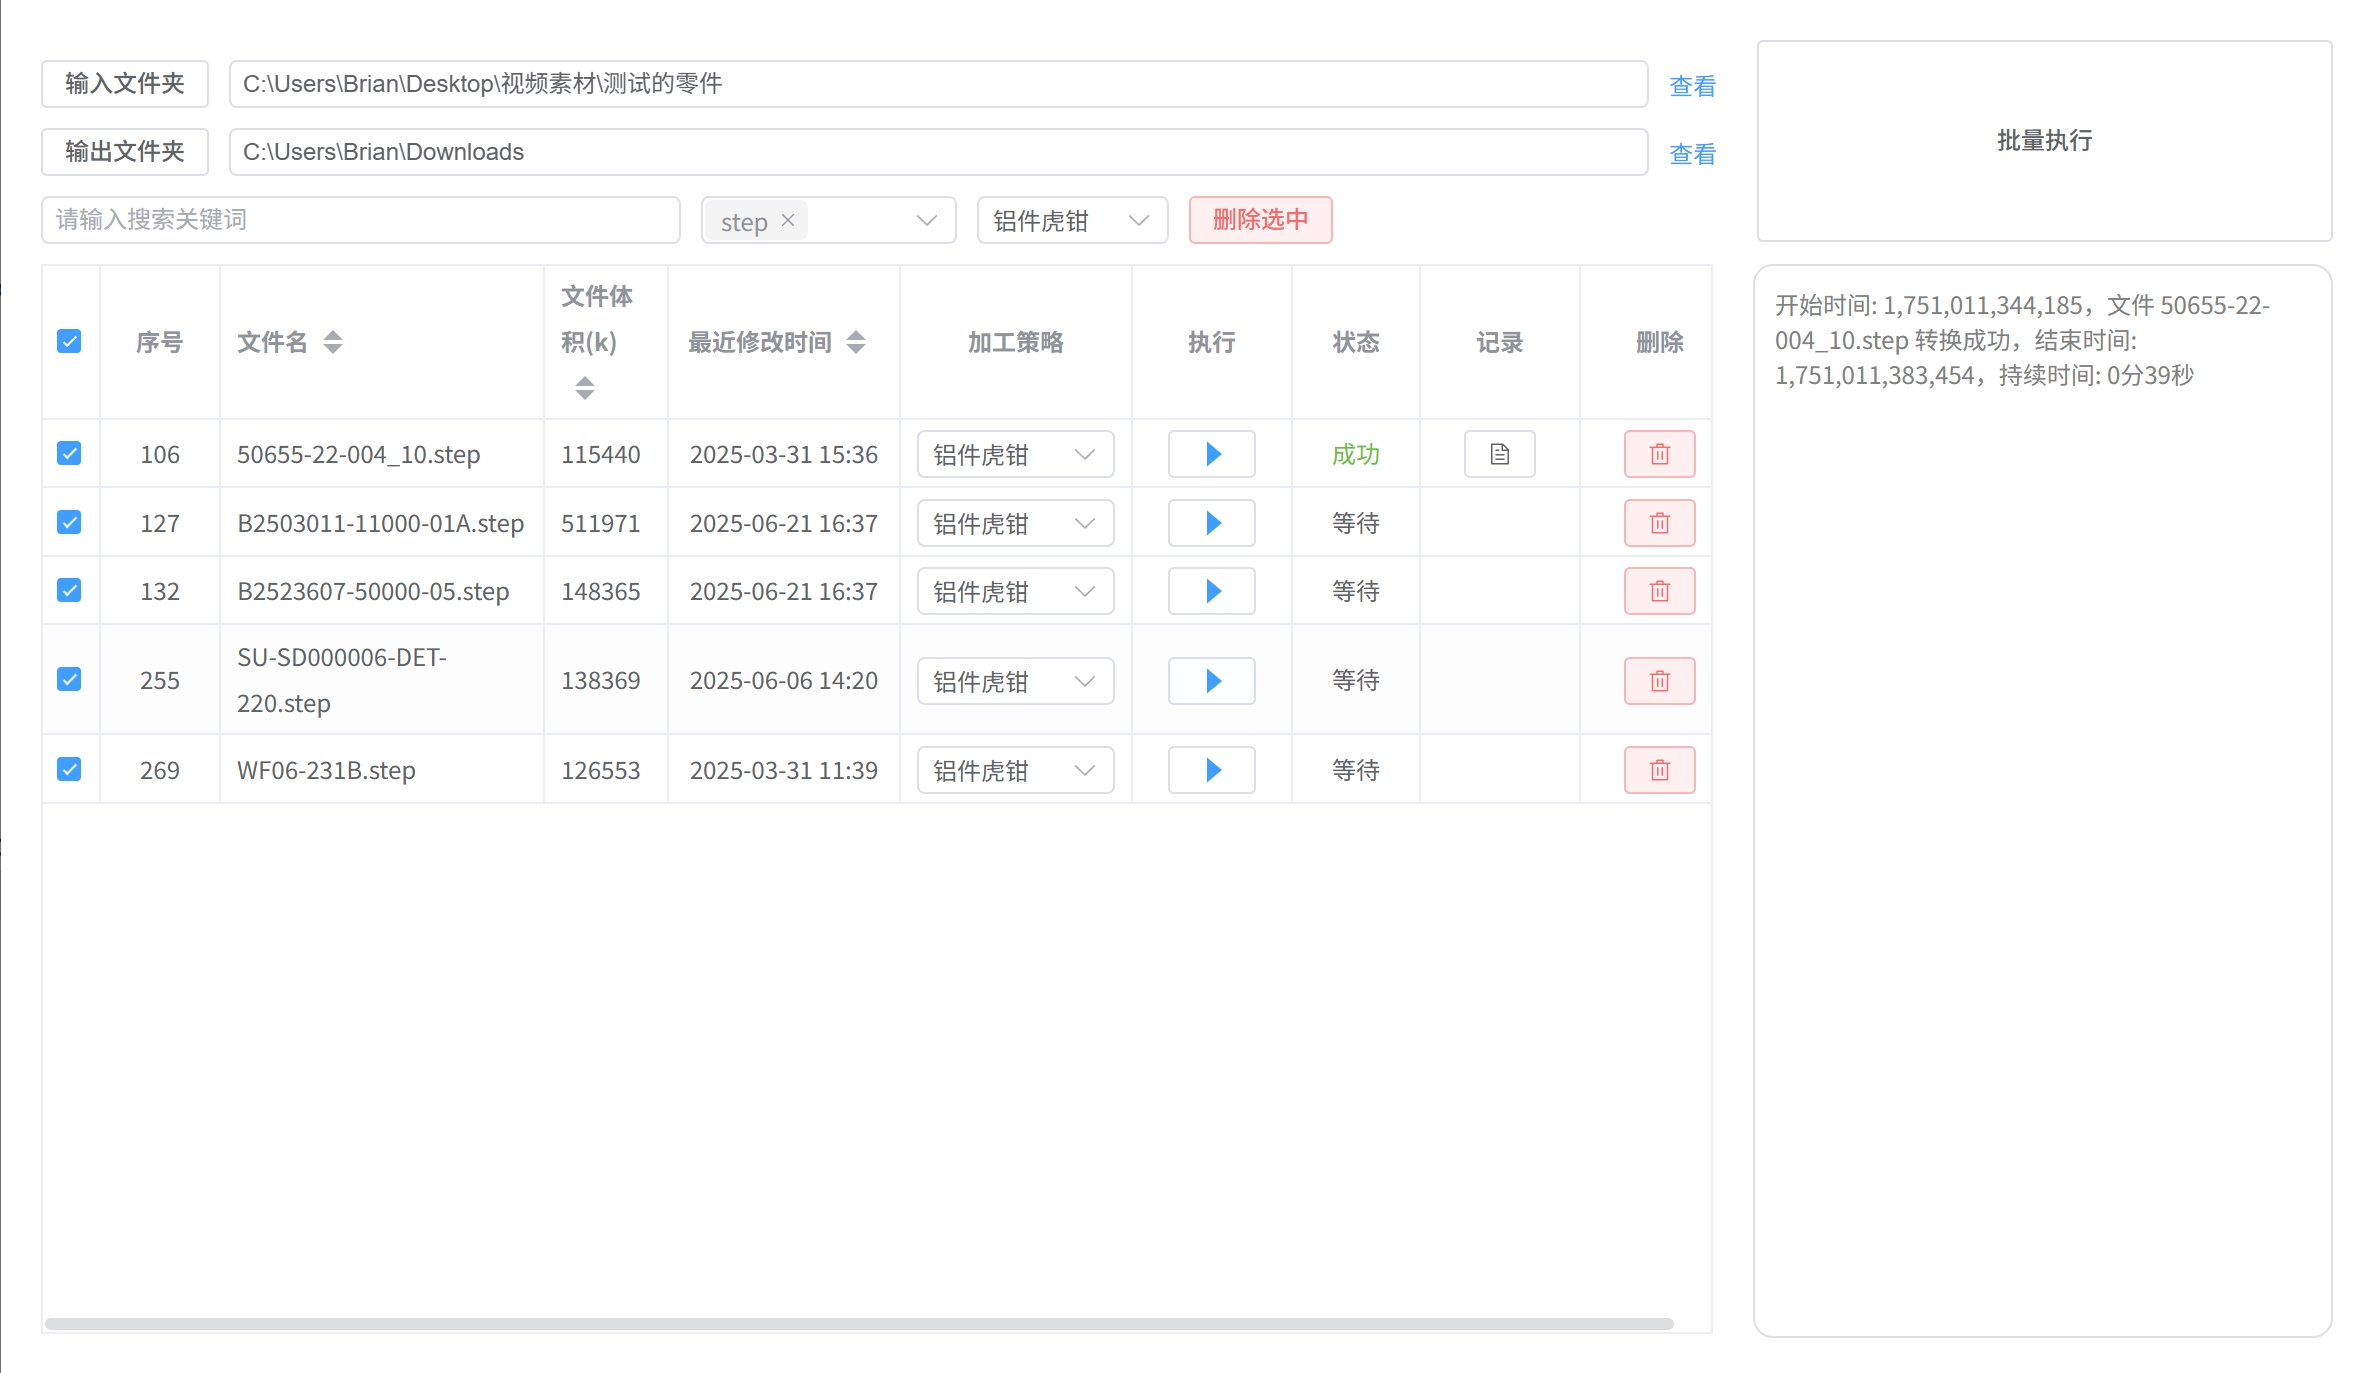The width and height of the screenshot is (2371, 1373).
Task: Uncheck the checkbox for row 106
Action: tap(69, 454)
